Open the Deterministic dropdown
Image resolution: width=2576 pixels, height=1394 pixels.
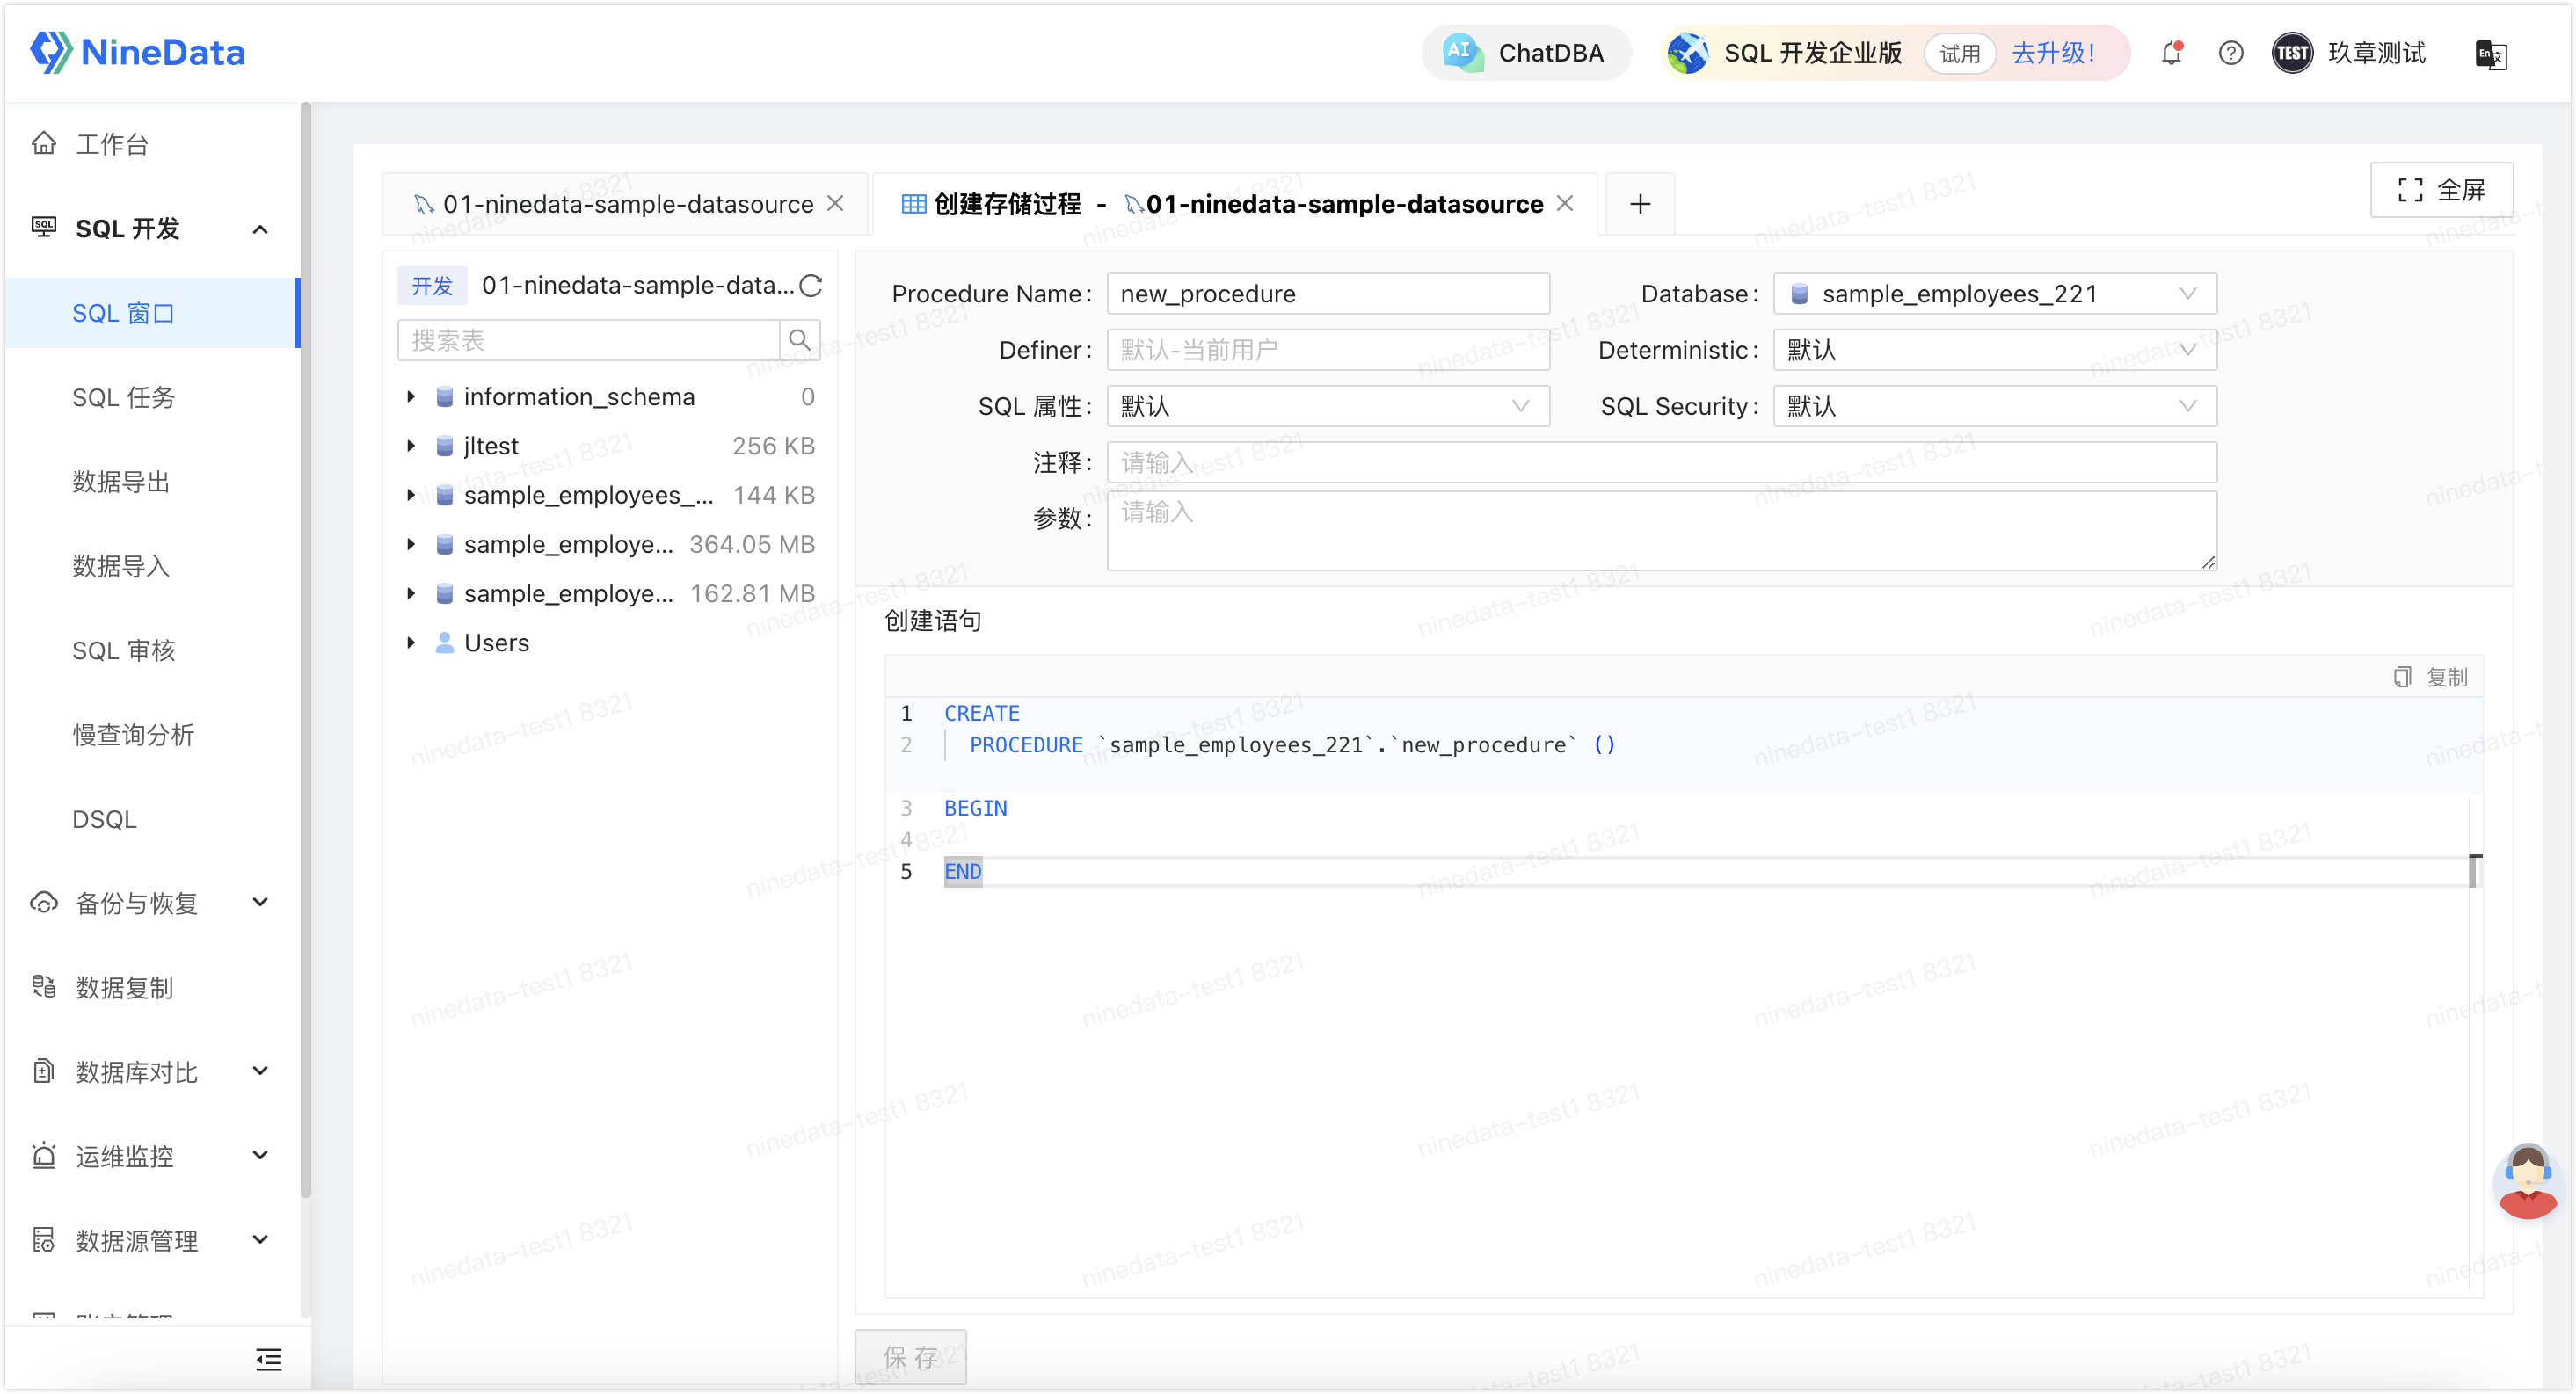(x=1994, y=350)
